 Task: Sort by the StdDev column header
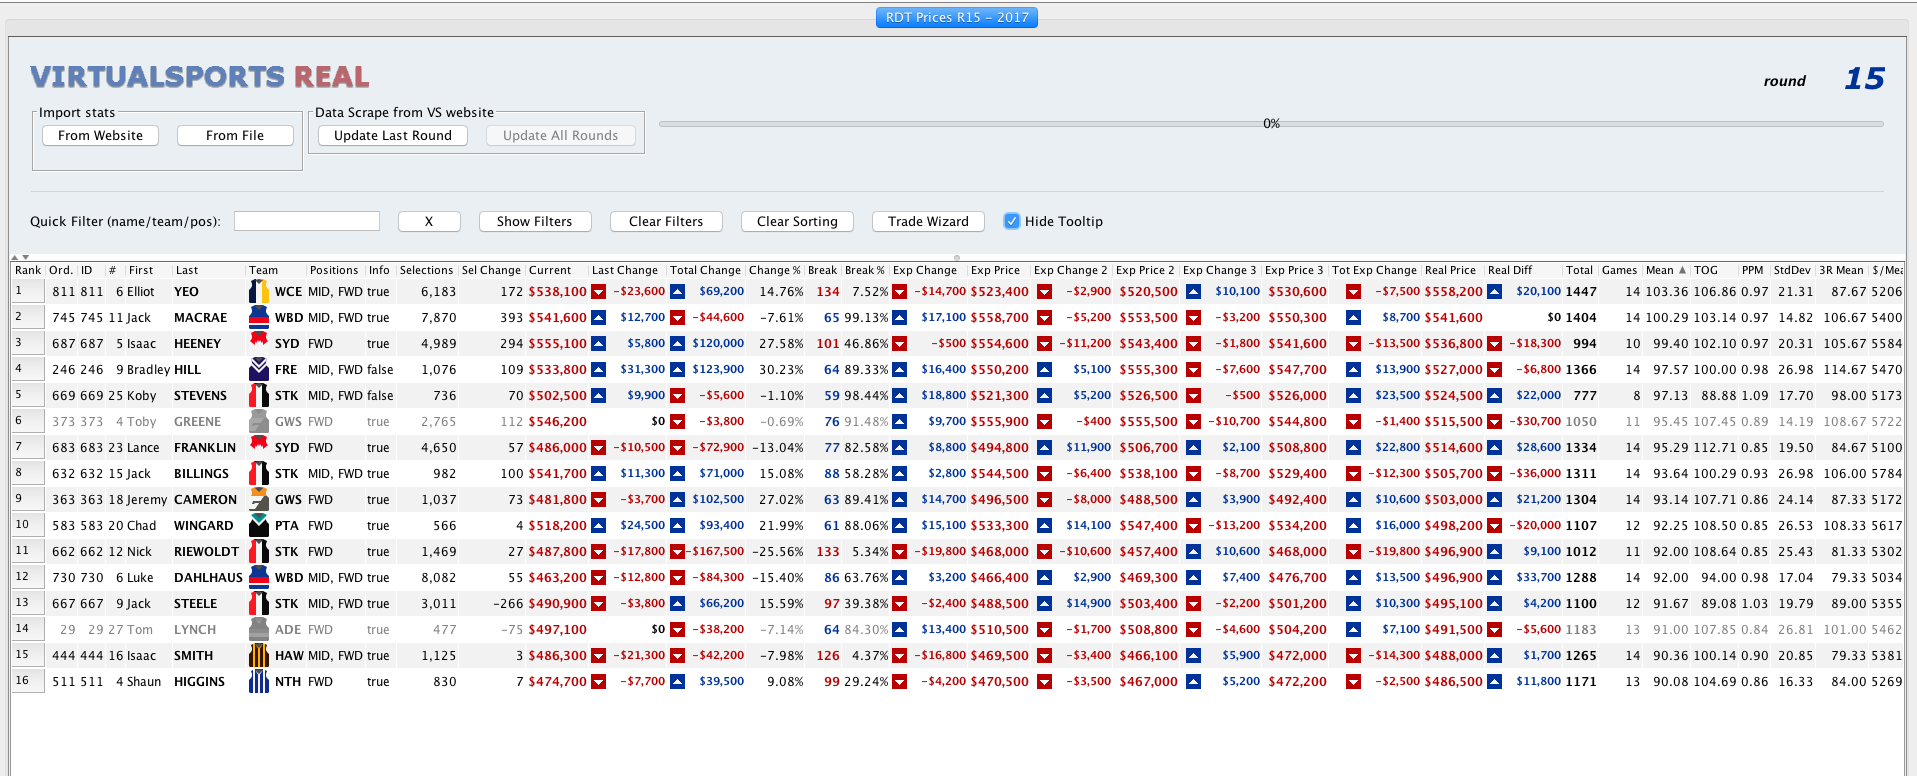[1792, 270]
